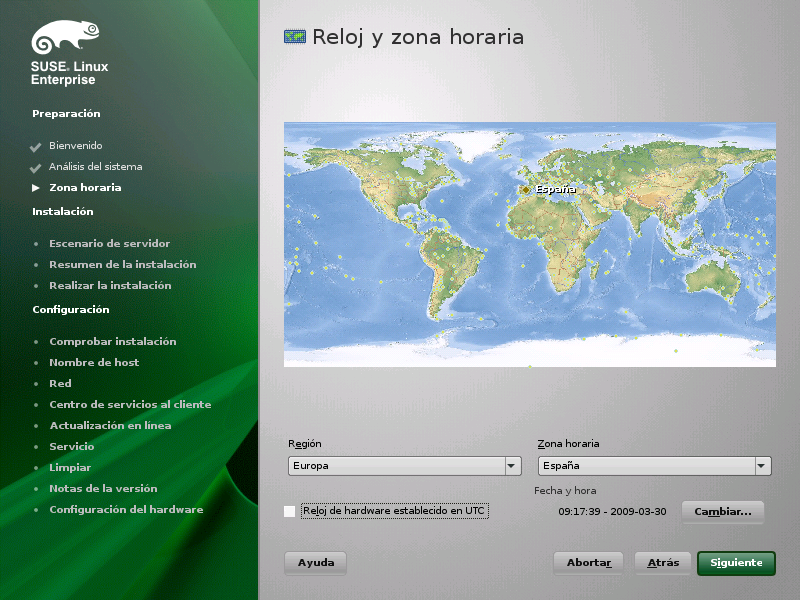Click Australia on the world map
The width and height of the screenshot is (800, 600).
tap(713, 280)
